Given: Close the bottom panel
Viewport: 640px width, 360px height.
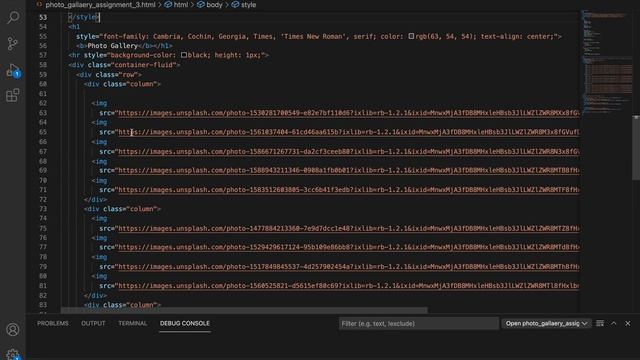Looking at the screenshot, I should (x=628, y=323).
